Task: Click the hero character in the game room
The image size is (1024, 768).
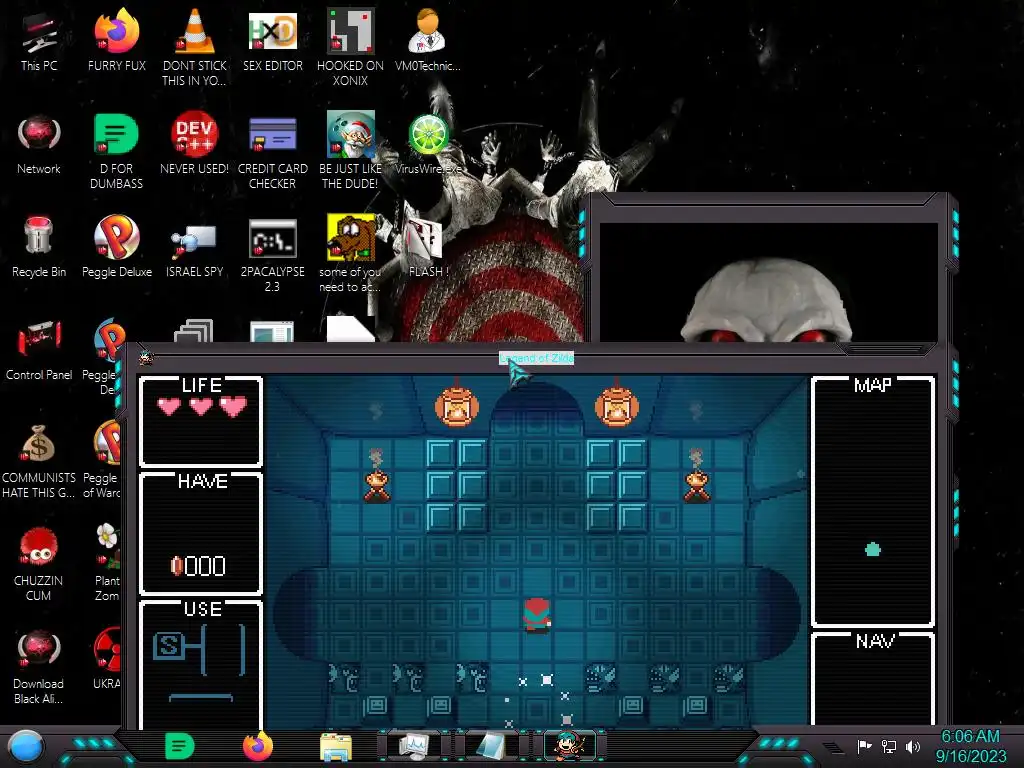Action: pyautogui.click(x=537, y=615)
